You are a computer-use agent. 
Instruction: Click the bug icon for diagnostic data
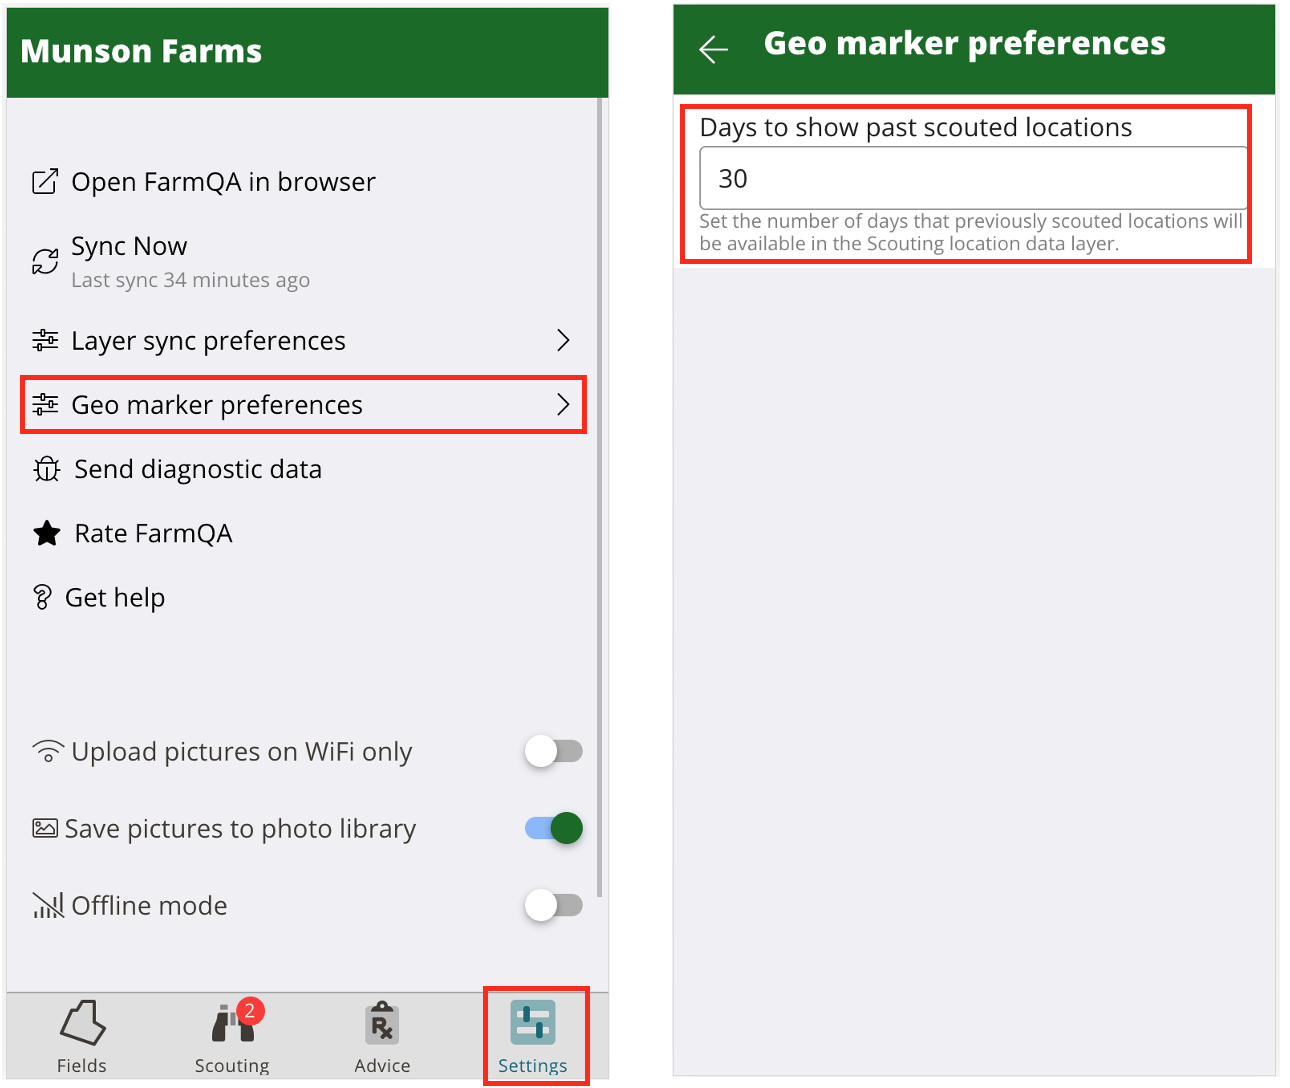click(x=46, y=469)
